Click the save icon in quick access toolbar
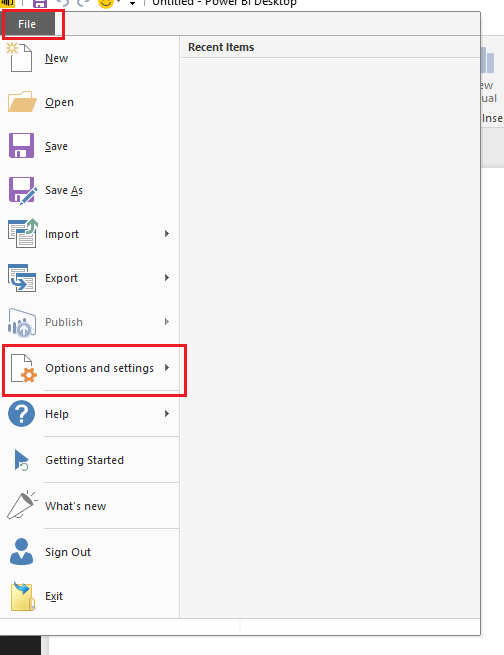 click(x=40, y=3)
